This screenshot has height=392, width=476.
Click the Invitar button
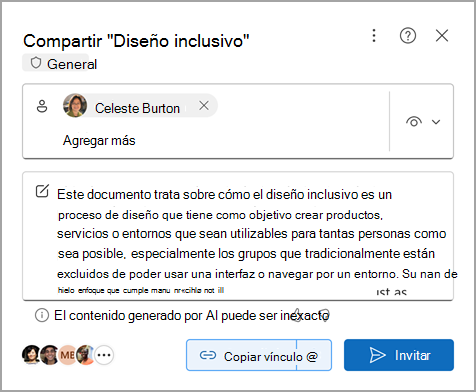click(x=399, y=355)
